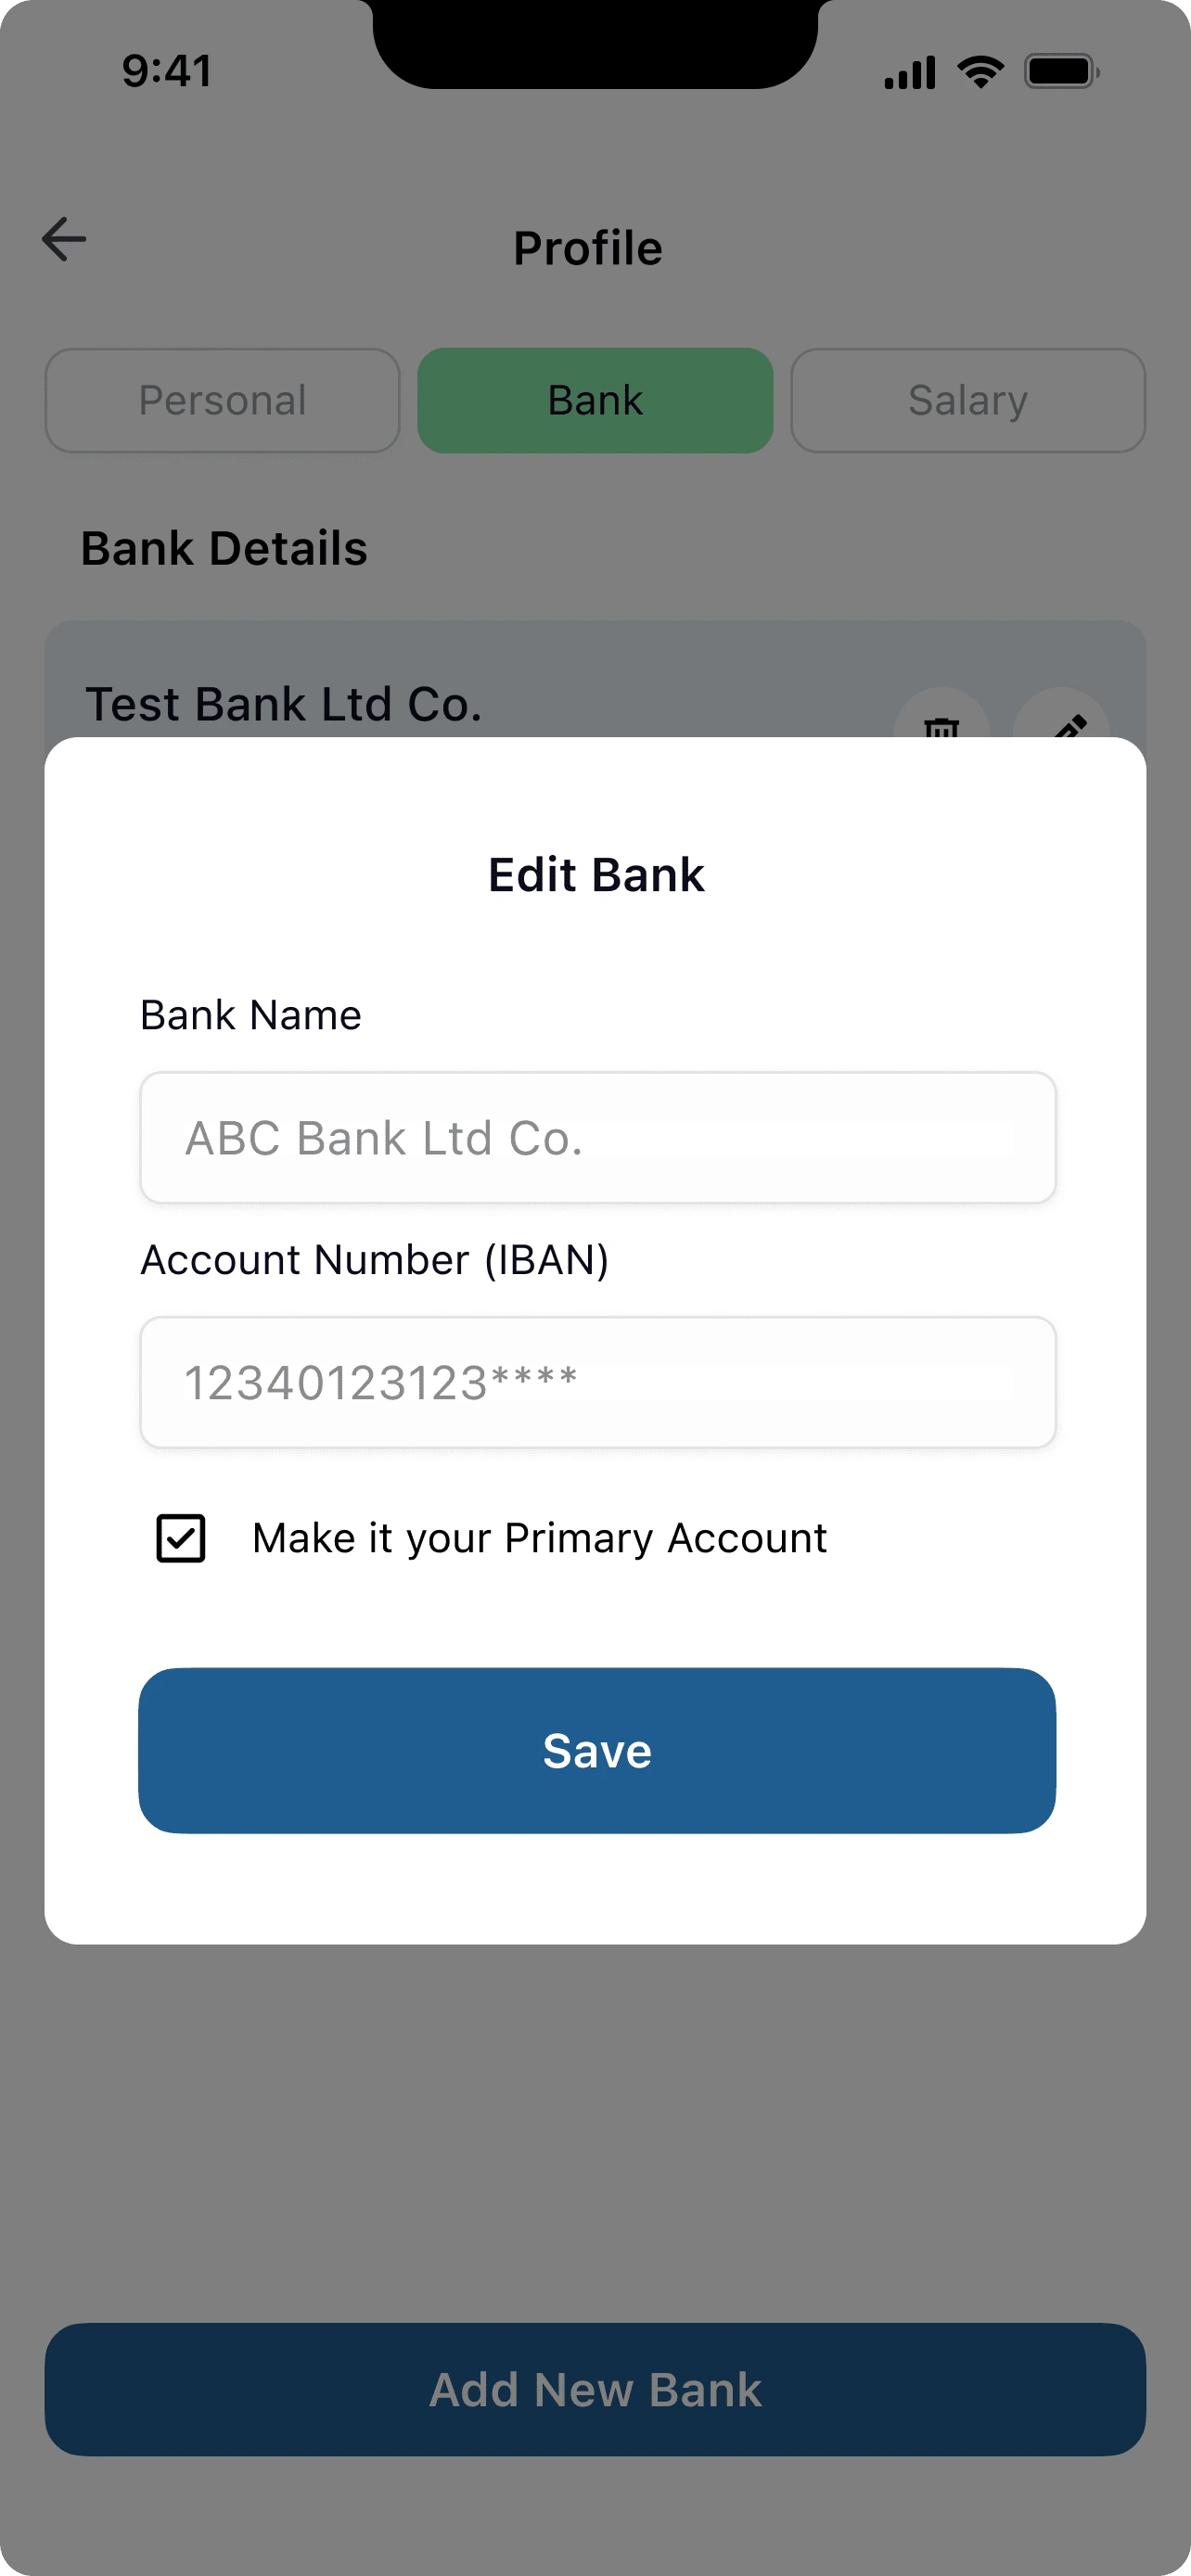The width and height of the screenshot is (1191, 2576).
Task: Tap the battery status icon
Action: [x=1061, y=72]
